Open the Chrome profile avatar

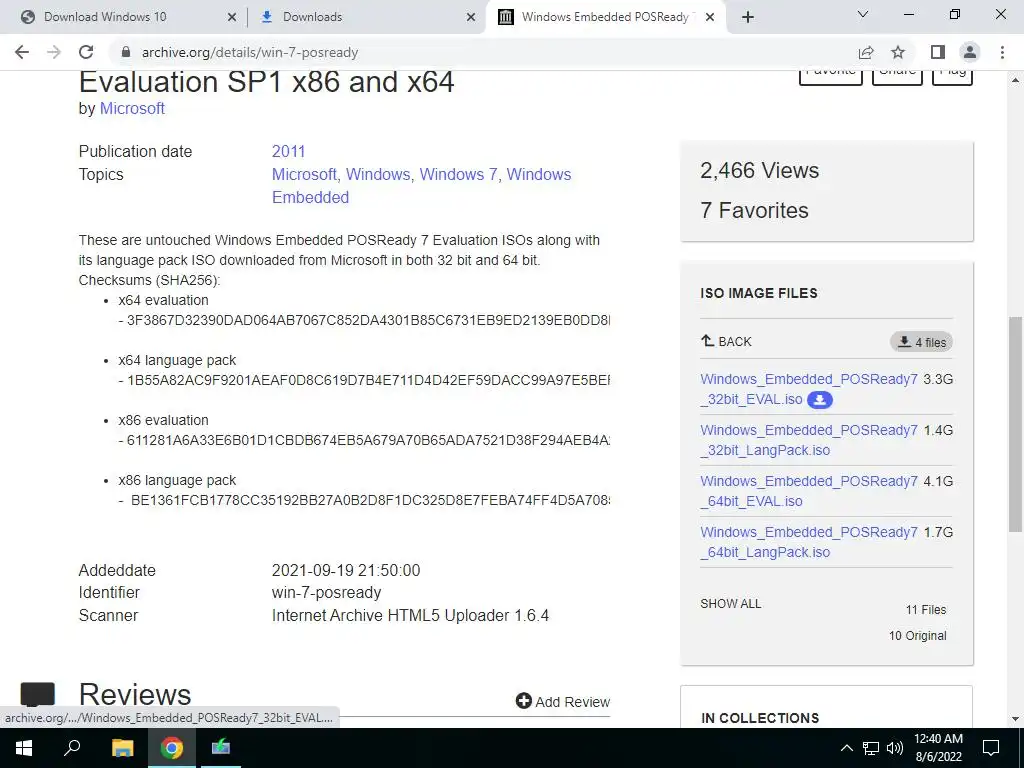click(970, 52)
